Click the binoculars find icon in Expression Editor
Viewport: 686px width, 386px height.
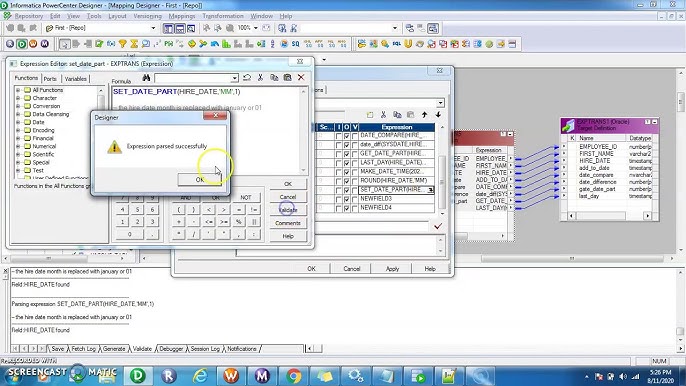(x=146, y=78)
